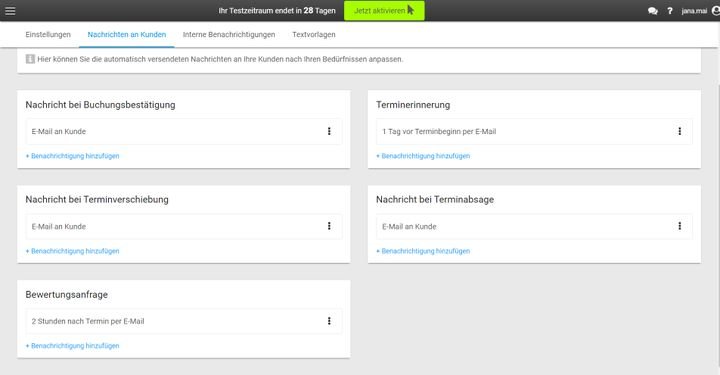720x375 pixels.
Task: Add notification under Bewertungsanfrage
Action: coord(73,346)
